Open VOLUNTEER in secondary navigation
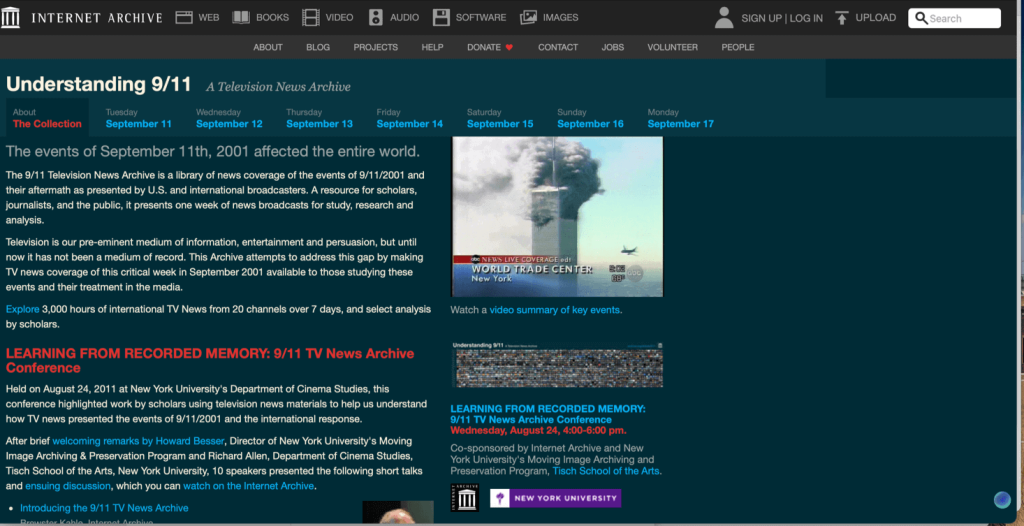Screen dimensions: 1024x526 click(x=673, y=47)
